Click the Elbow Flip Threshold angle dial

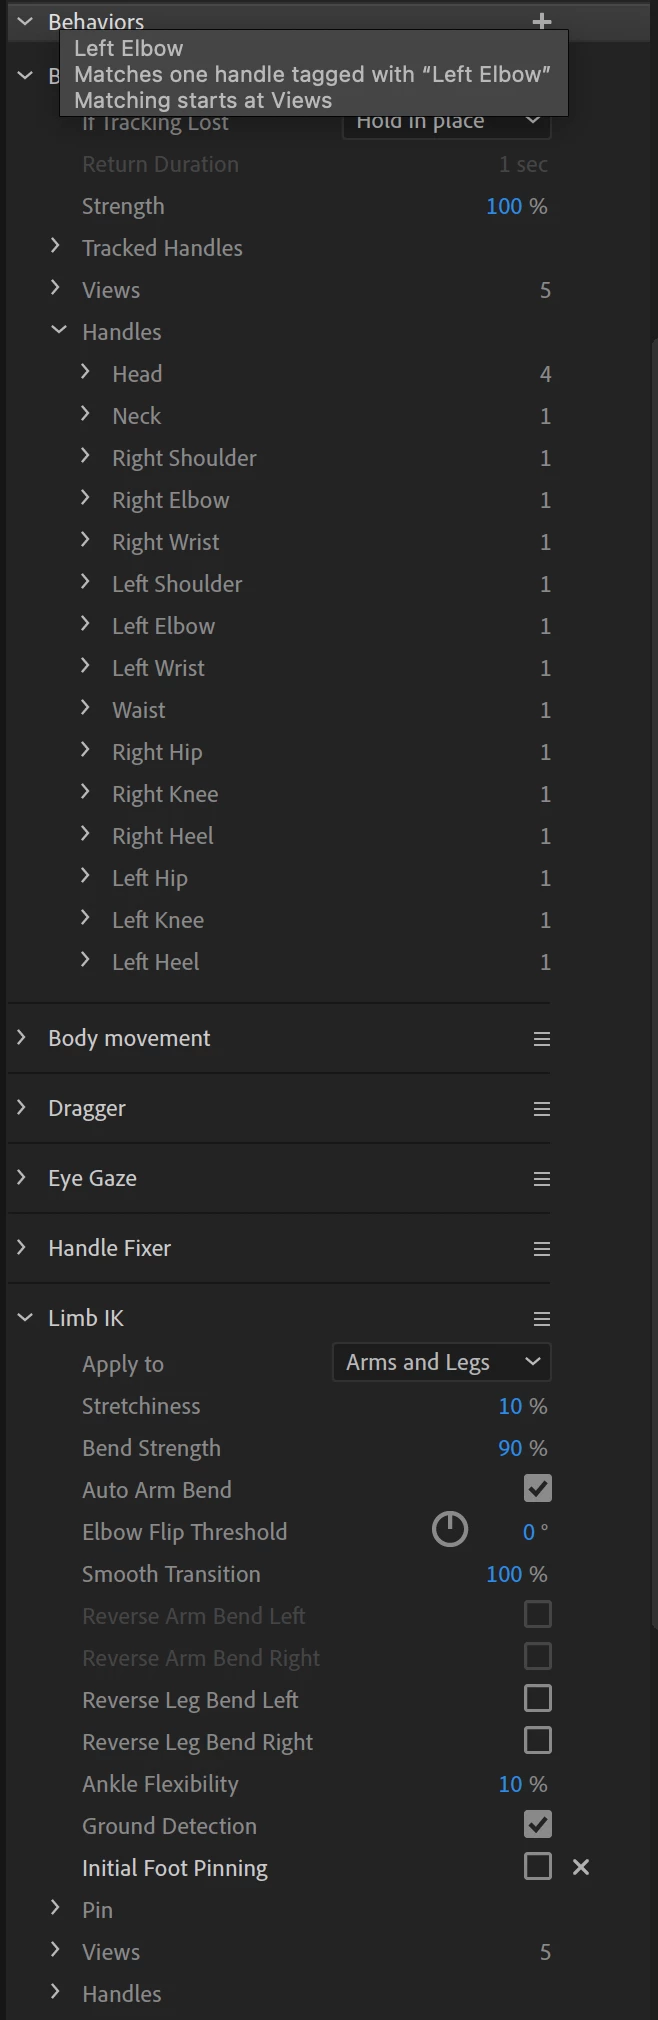pyautogui.click(x=450, y=1529)
